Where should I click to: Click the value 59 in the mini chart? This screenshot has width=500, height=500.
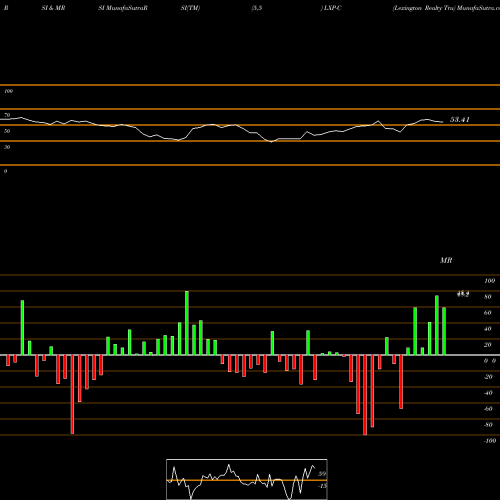pos(322,474)
